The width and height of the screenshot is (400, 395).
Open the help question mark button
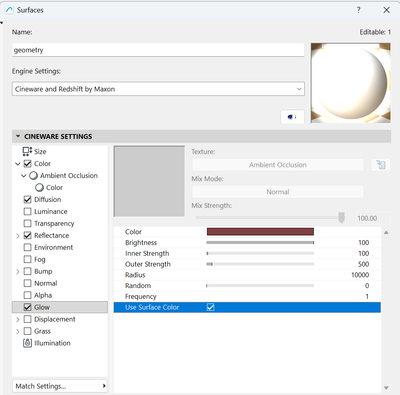pos(358,10)
